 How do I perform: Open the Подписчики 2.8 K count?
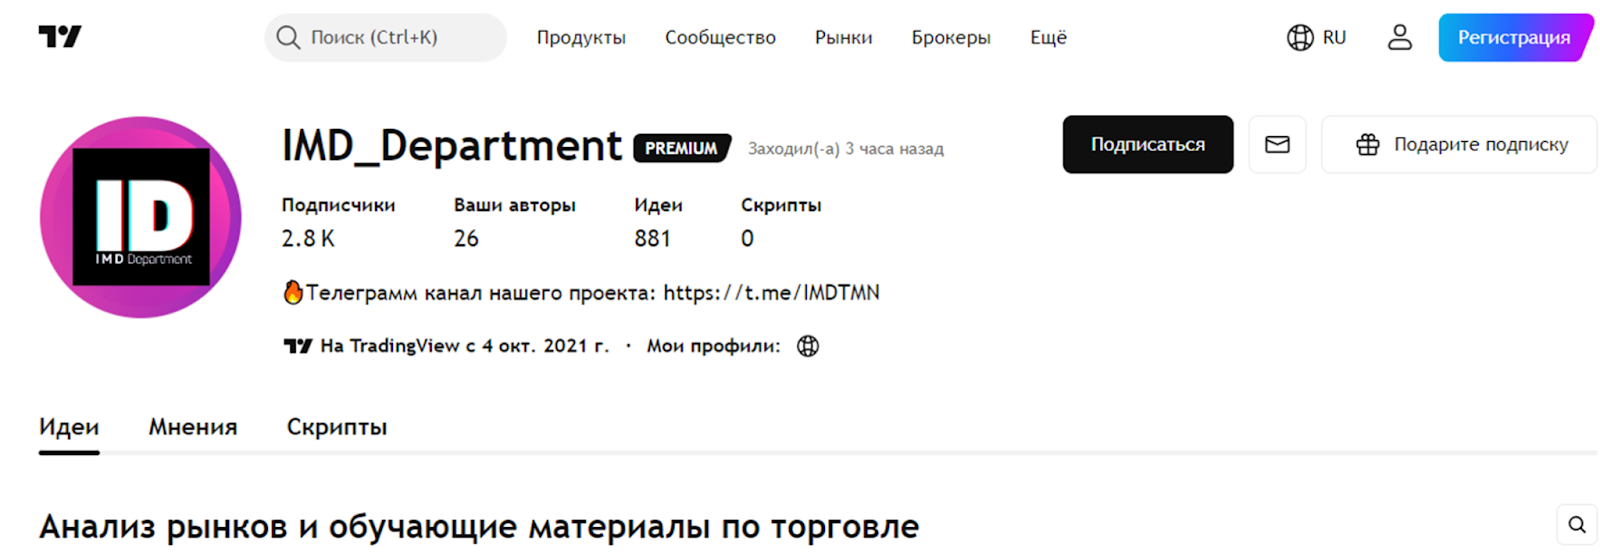pyautogui.click(x=338, y=222)
